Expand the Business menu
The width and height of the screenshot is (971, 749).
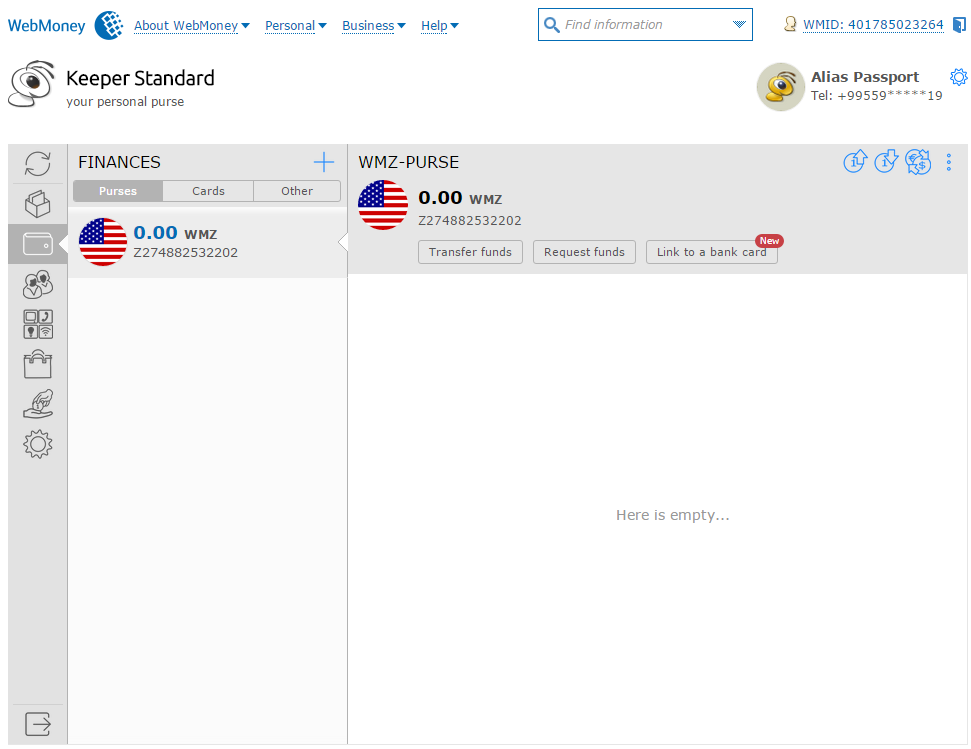pos(373,25)
